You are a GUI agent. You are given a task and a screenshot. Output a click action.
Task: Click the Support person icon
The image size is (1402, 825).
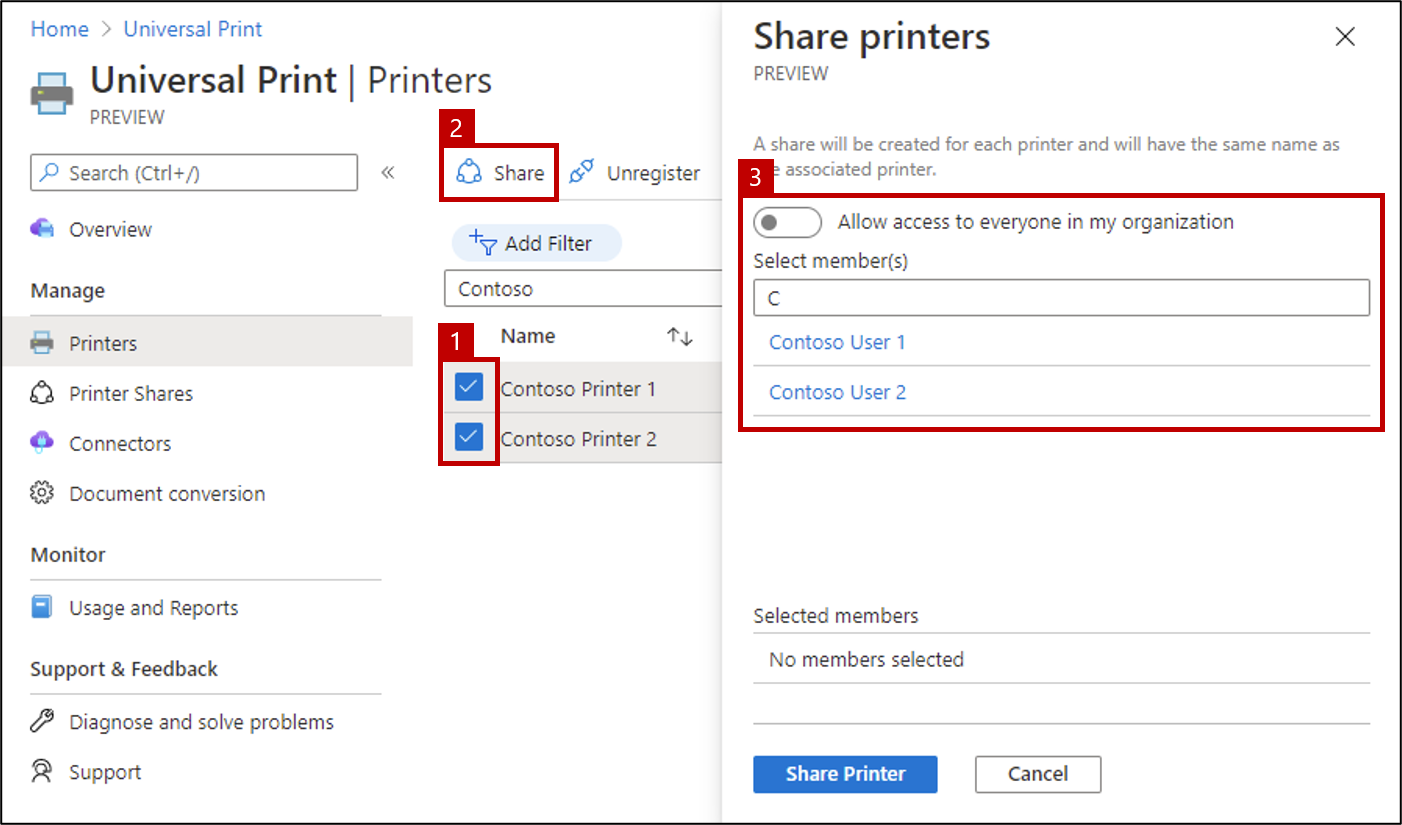[x=42, y=771]
